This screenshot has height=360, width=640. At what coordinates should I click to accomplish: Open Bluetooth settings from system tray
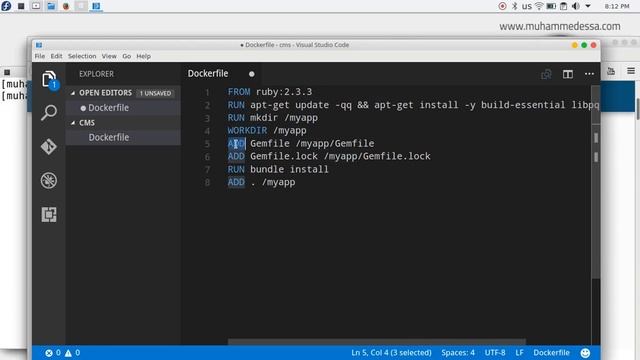point(515,6)
